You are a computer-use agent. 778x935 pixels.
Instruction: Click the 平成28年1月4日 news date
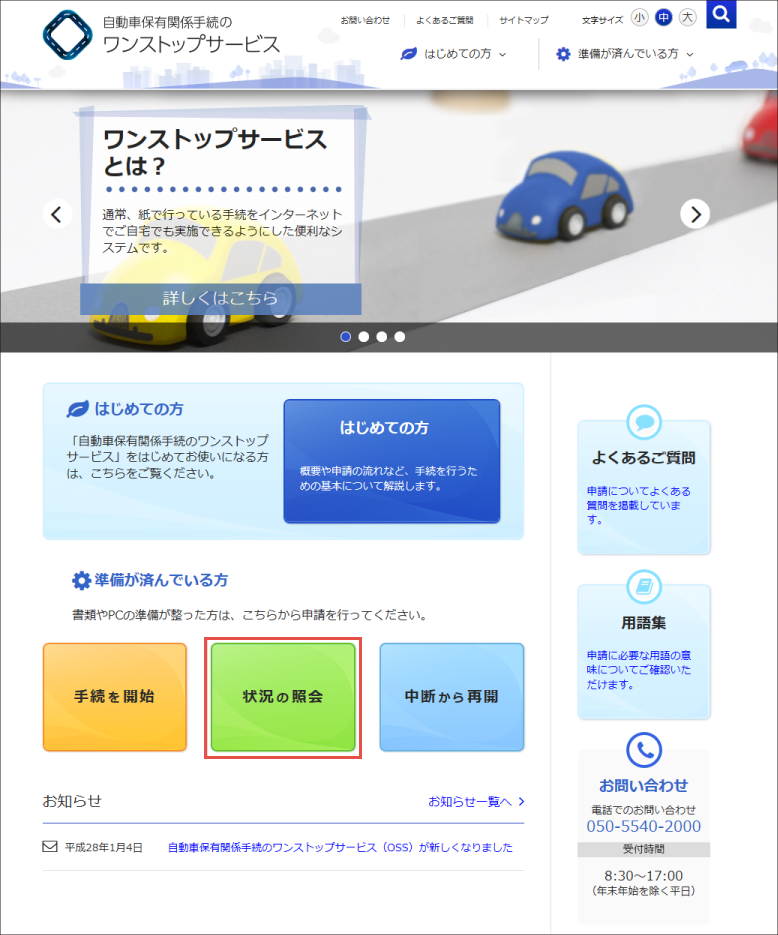[x=104, y=847]
